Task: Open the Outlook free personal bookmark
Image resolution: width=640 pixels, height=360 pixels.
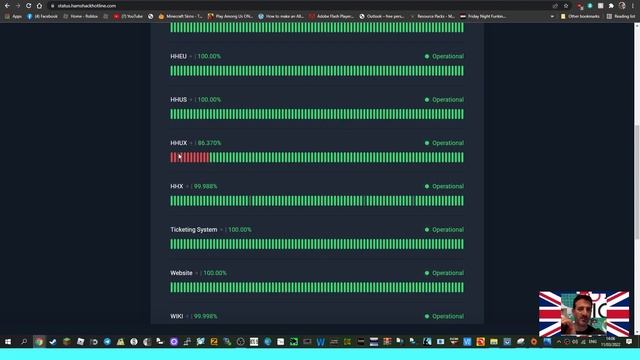Action: click(382, 16)
